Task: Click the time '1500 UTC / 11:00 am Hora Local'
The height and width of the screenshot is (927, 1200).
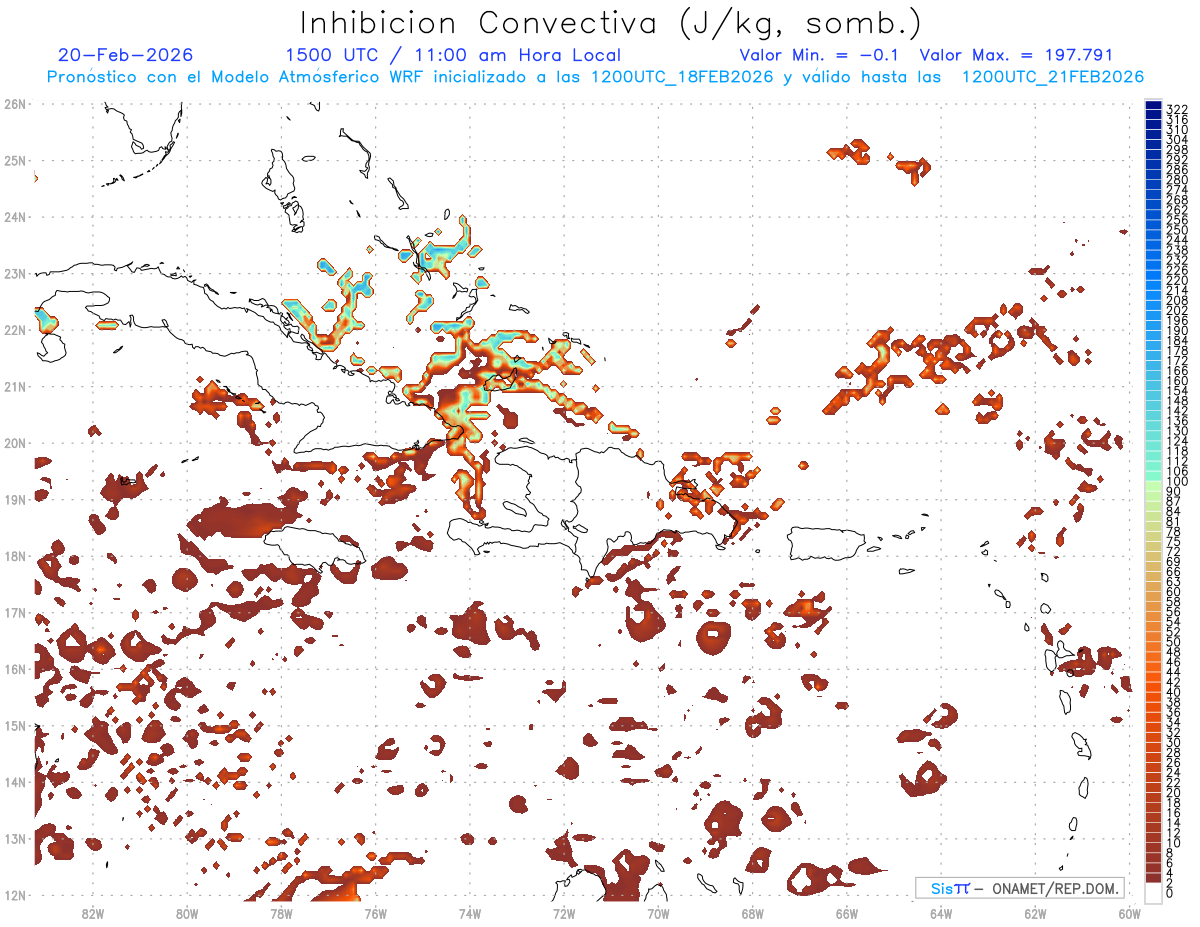Action: click(453, 56)
